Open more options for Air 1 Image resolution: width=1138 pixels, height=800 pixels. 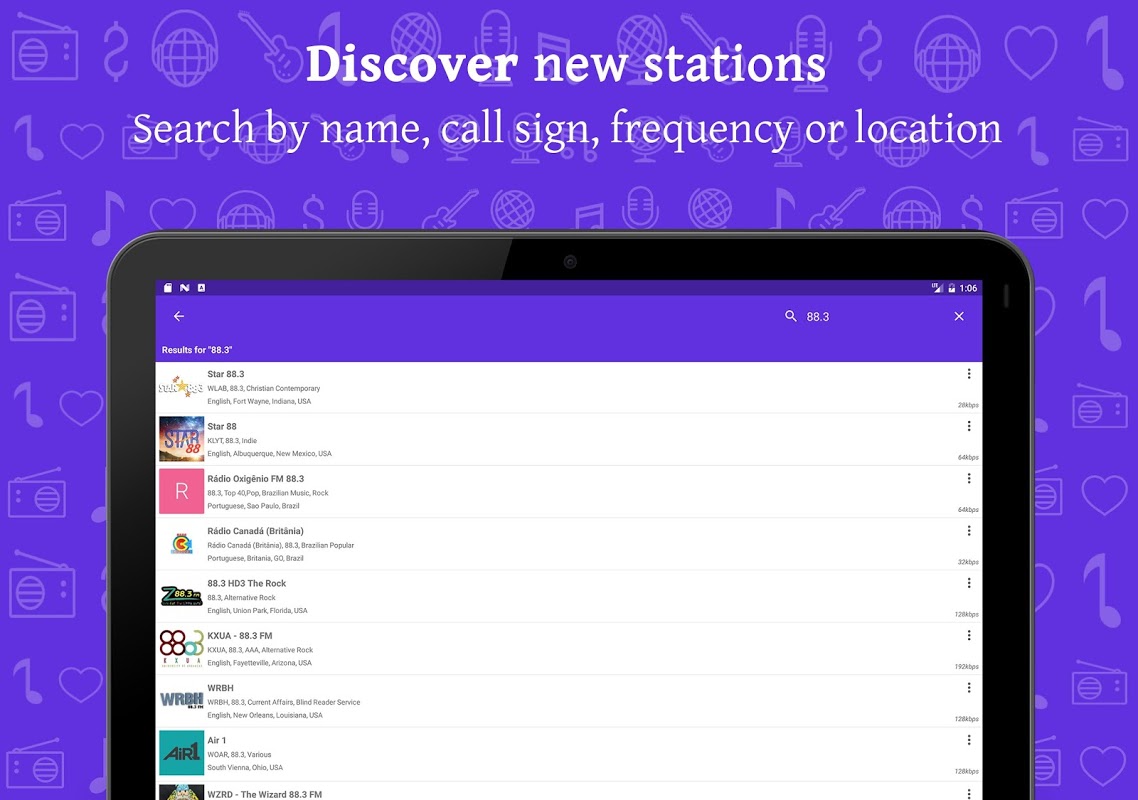(x=968, y=740)
